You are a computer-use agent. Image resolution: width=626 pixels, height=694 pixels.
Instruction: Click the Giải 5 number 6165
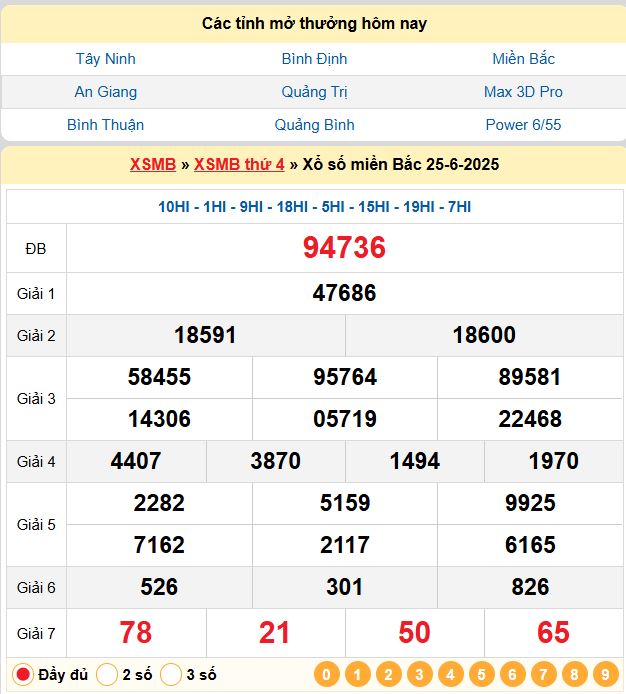[530, 545]
